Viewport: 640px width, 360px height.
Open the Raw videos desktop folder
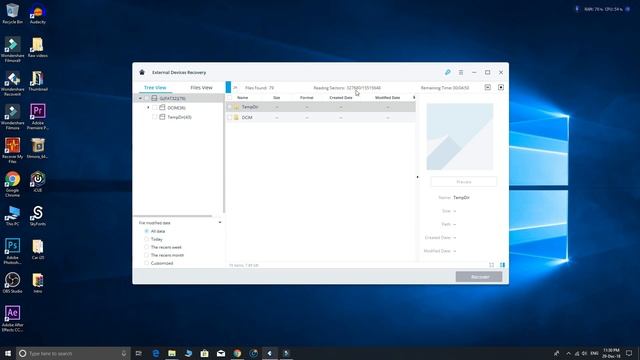[x=38, y=47]
